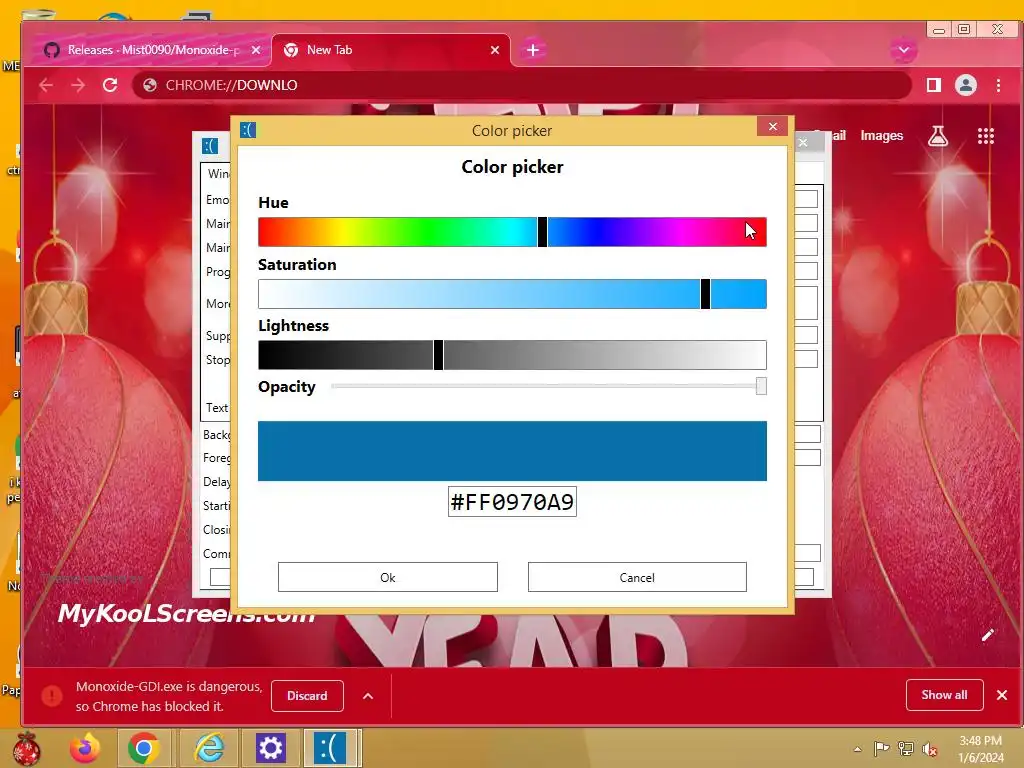Viewport: 1024px width, 768px height.
Task: Open the Action Center flag icon
Action: coord(881,748)
